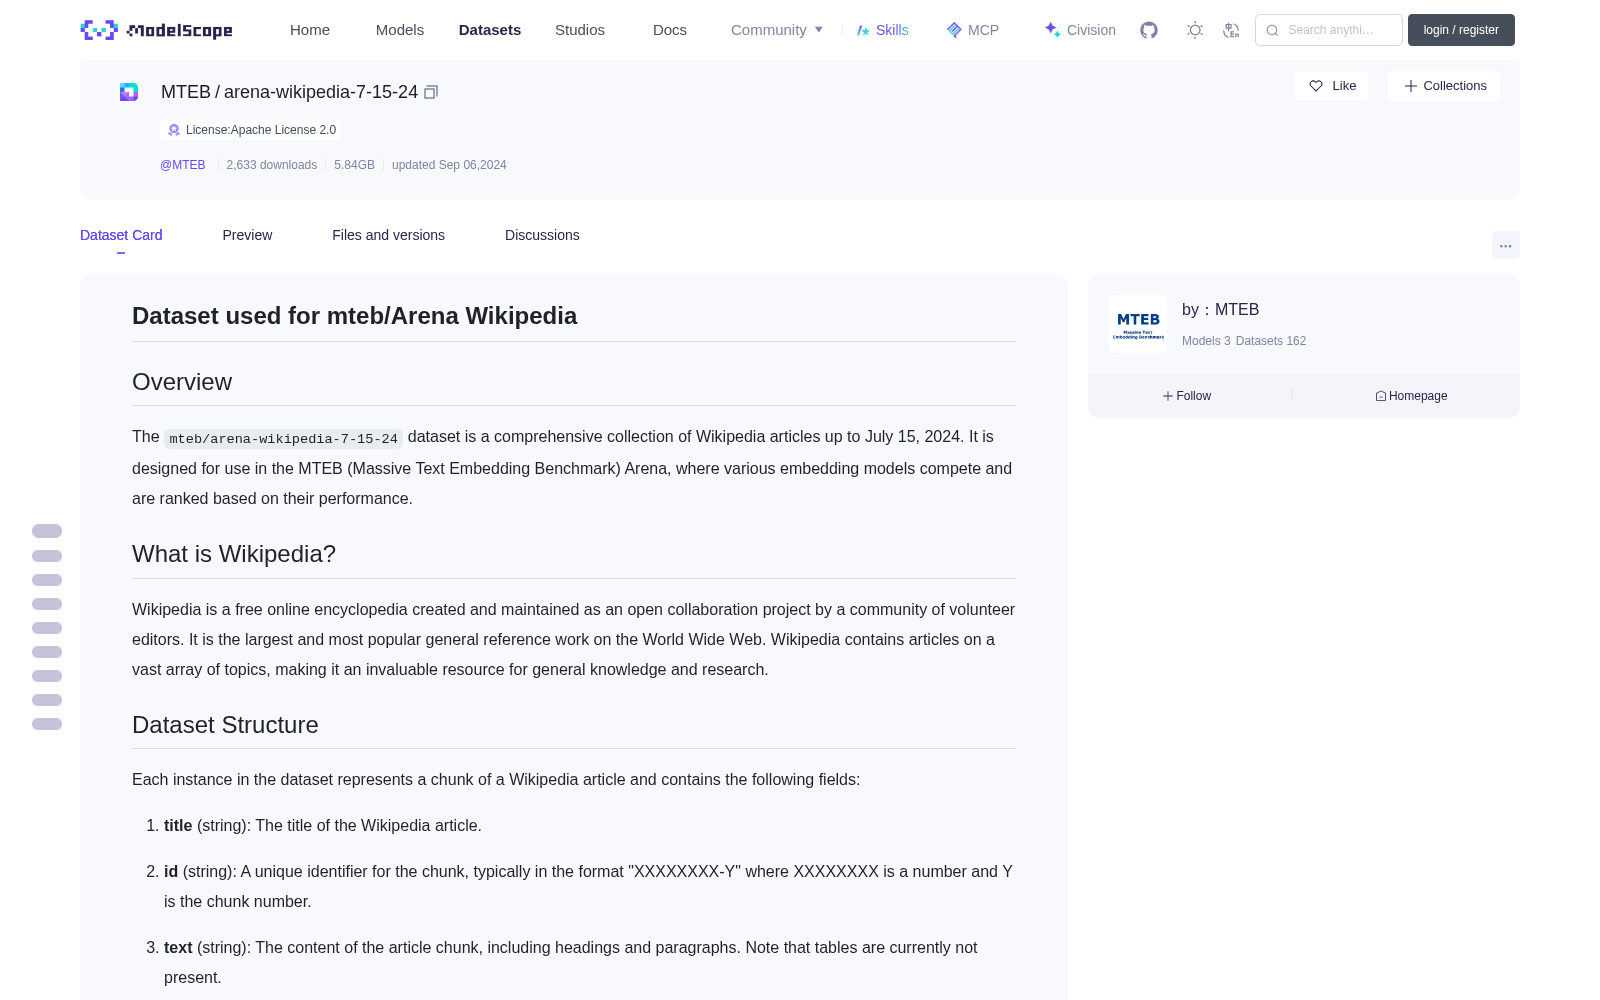Click the Skills link in the navbar
Image resolution: width=1600 pixels, height=1000 pixels.
click(x=882, y=30)
